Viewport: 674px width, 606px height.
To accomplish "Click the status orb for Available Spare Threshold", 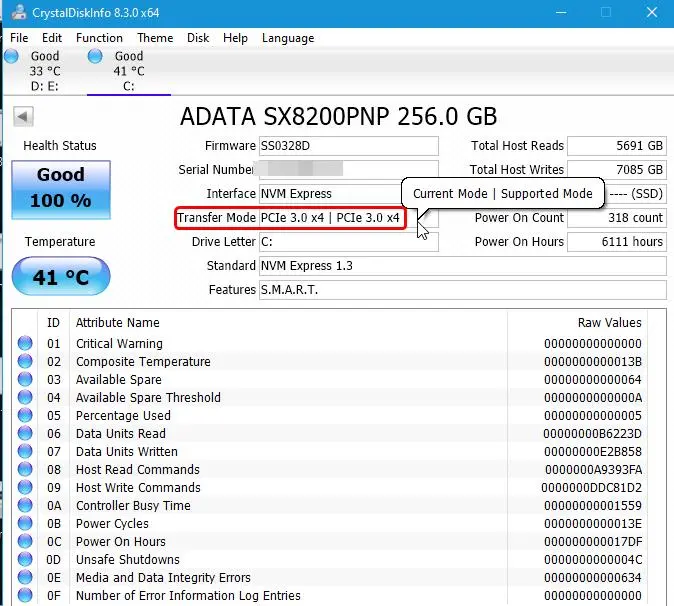I will click(25, 397).
